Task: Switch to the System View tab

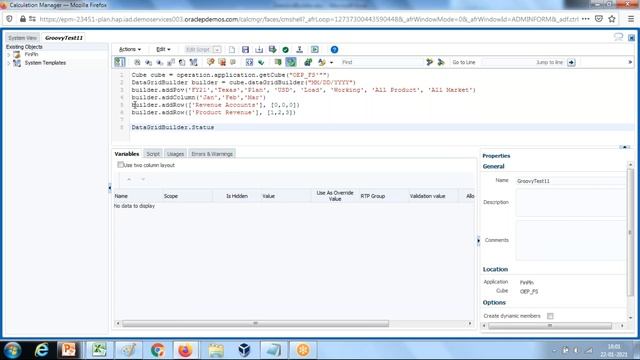Action: [22, 38]
